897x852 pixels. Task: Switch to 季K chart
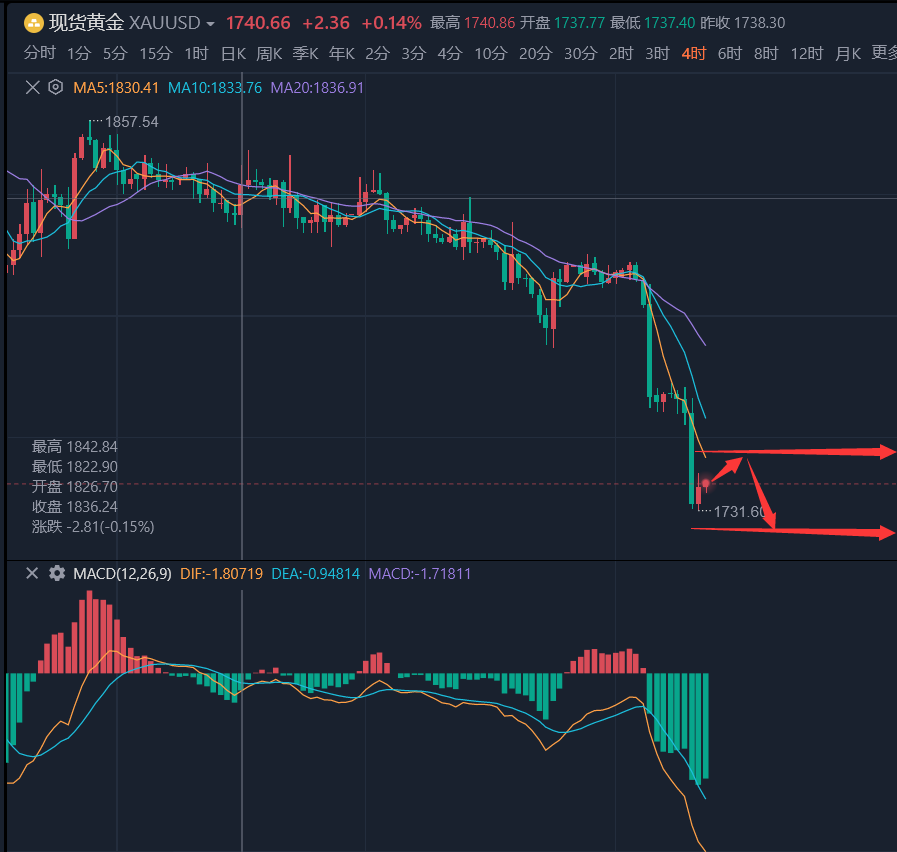tap(305, 53)
